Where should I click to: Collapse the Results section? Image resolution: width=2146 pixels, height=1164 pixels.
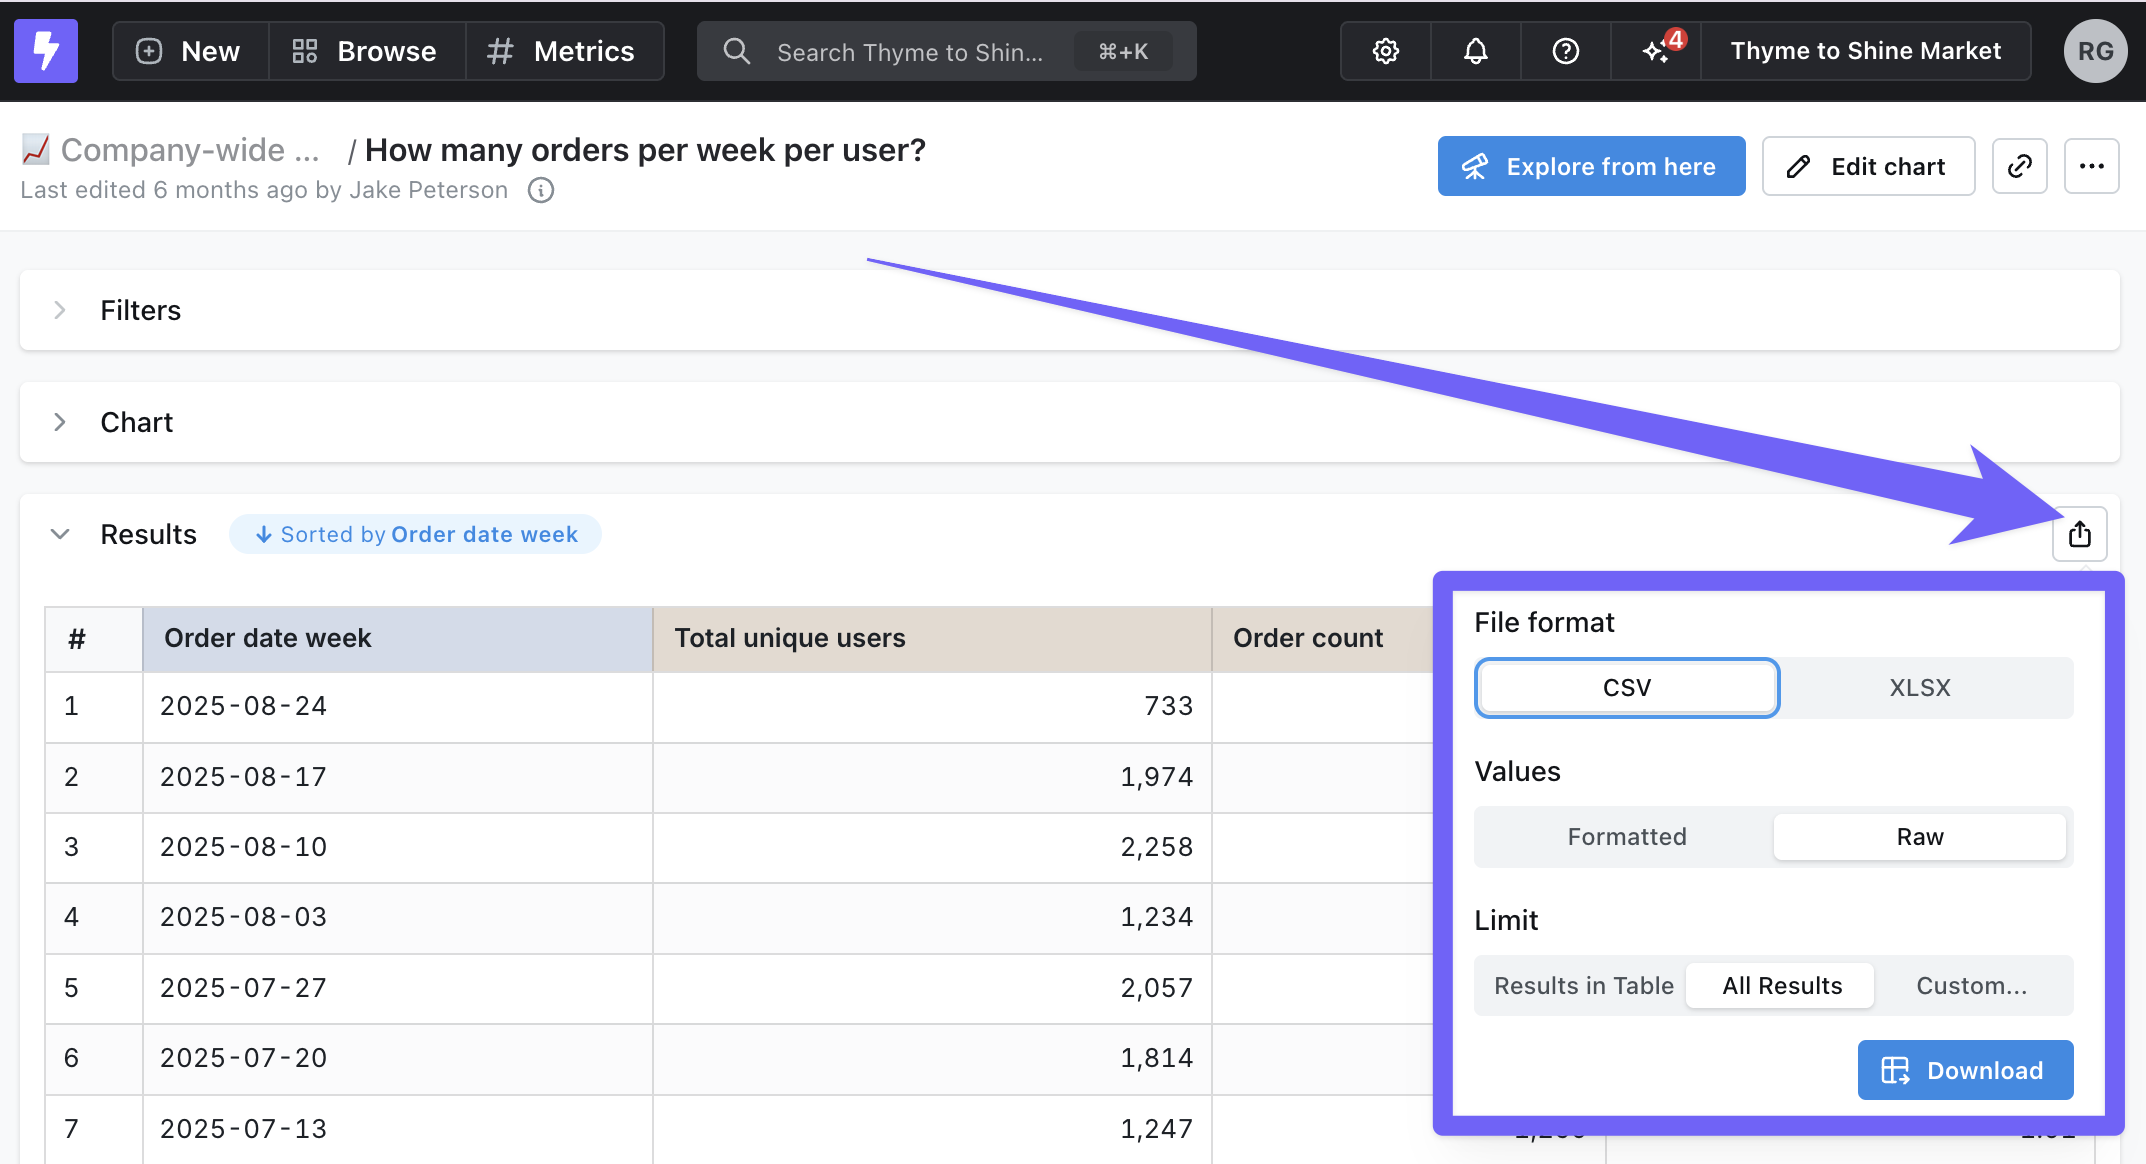tap(60, 534)
